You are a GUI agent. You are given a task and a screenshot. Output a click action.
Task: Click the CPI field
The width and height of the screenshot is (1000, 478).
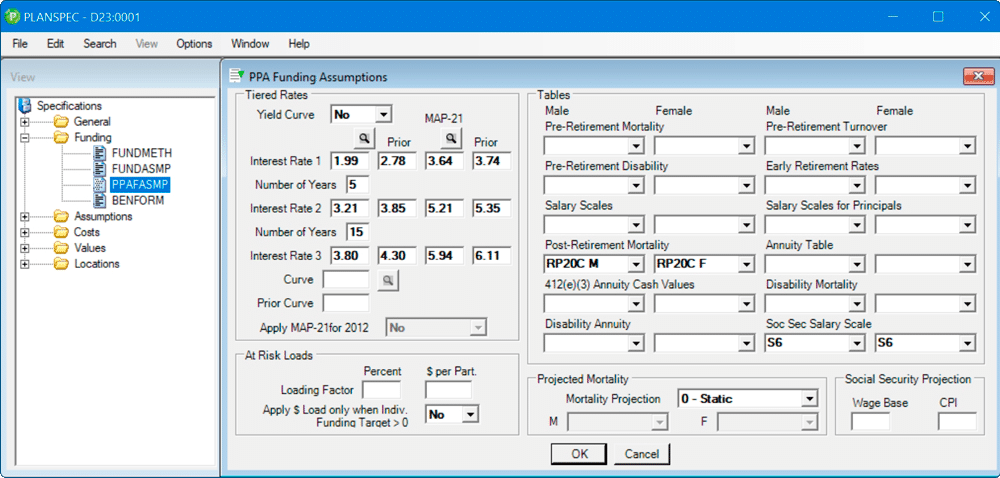(957, 421)
